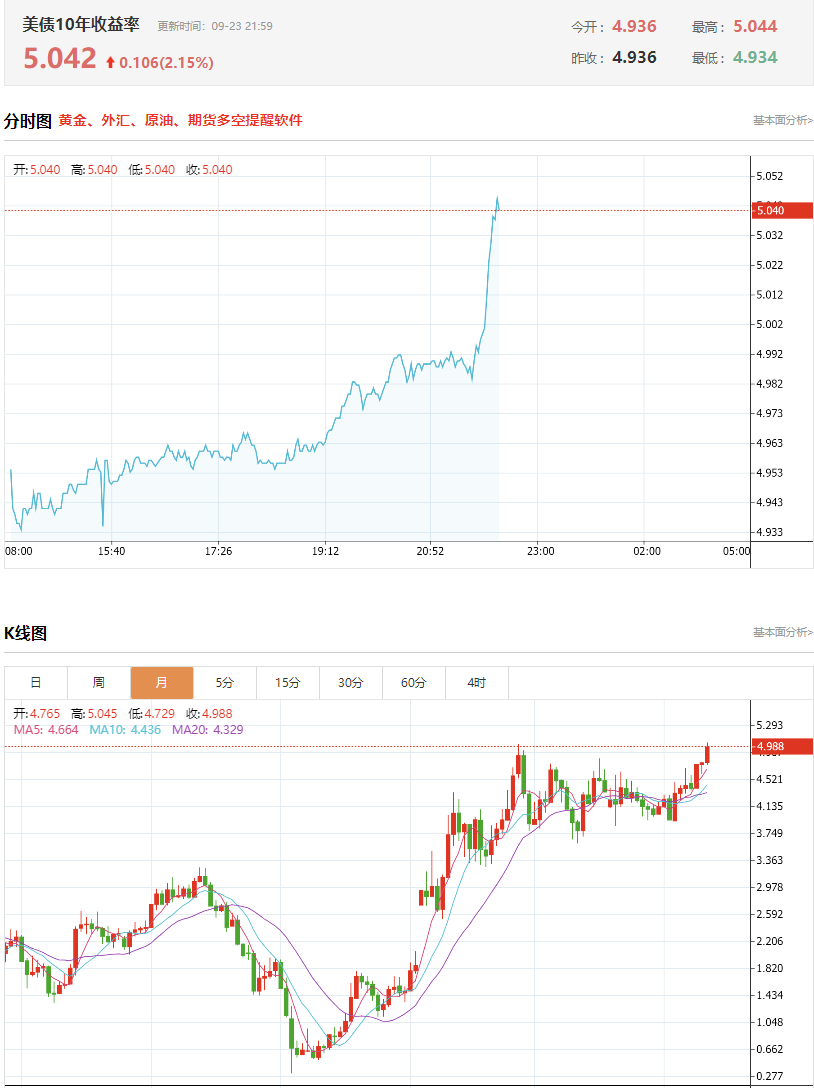814x1088 pixels.
Task: Show the 60分 interval chart
Action: 414,683
